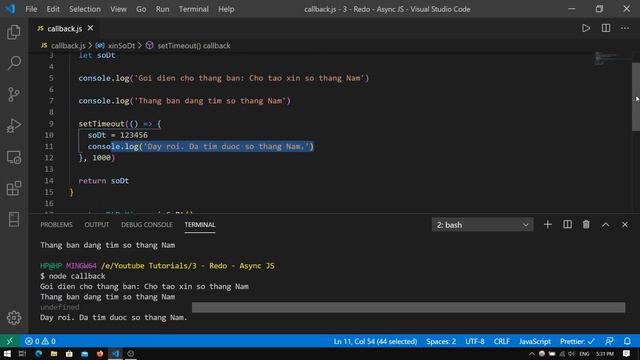The image size is (640, 360).
Task: Open the Source Control view
Action: coord(14,94)
